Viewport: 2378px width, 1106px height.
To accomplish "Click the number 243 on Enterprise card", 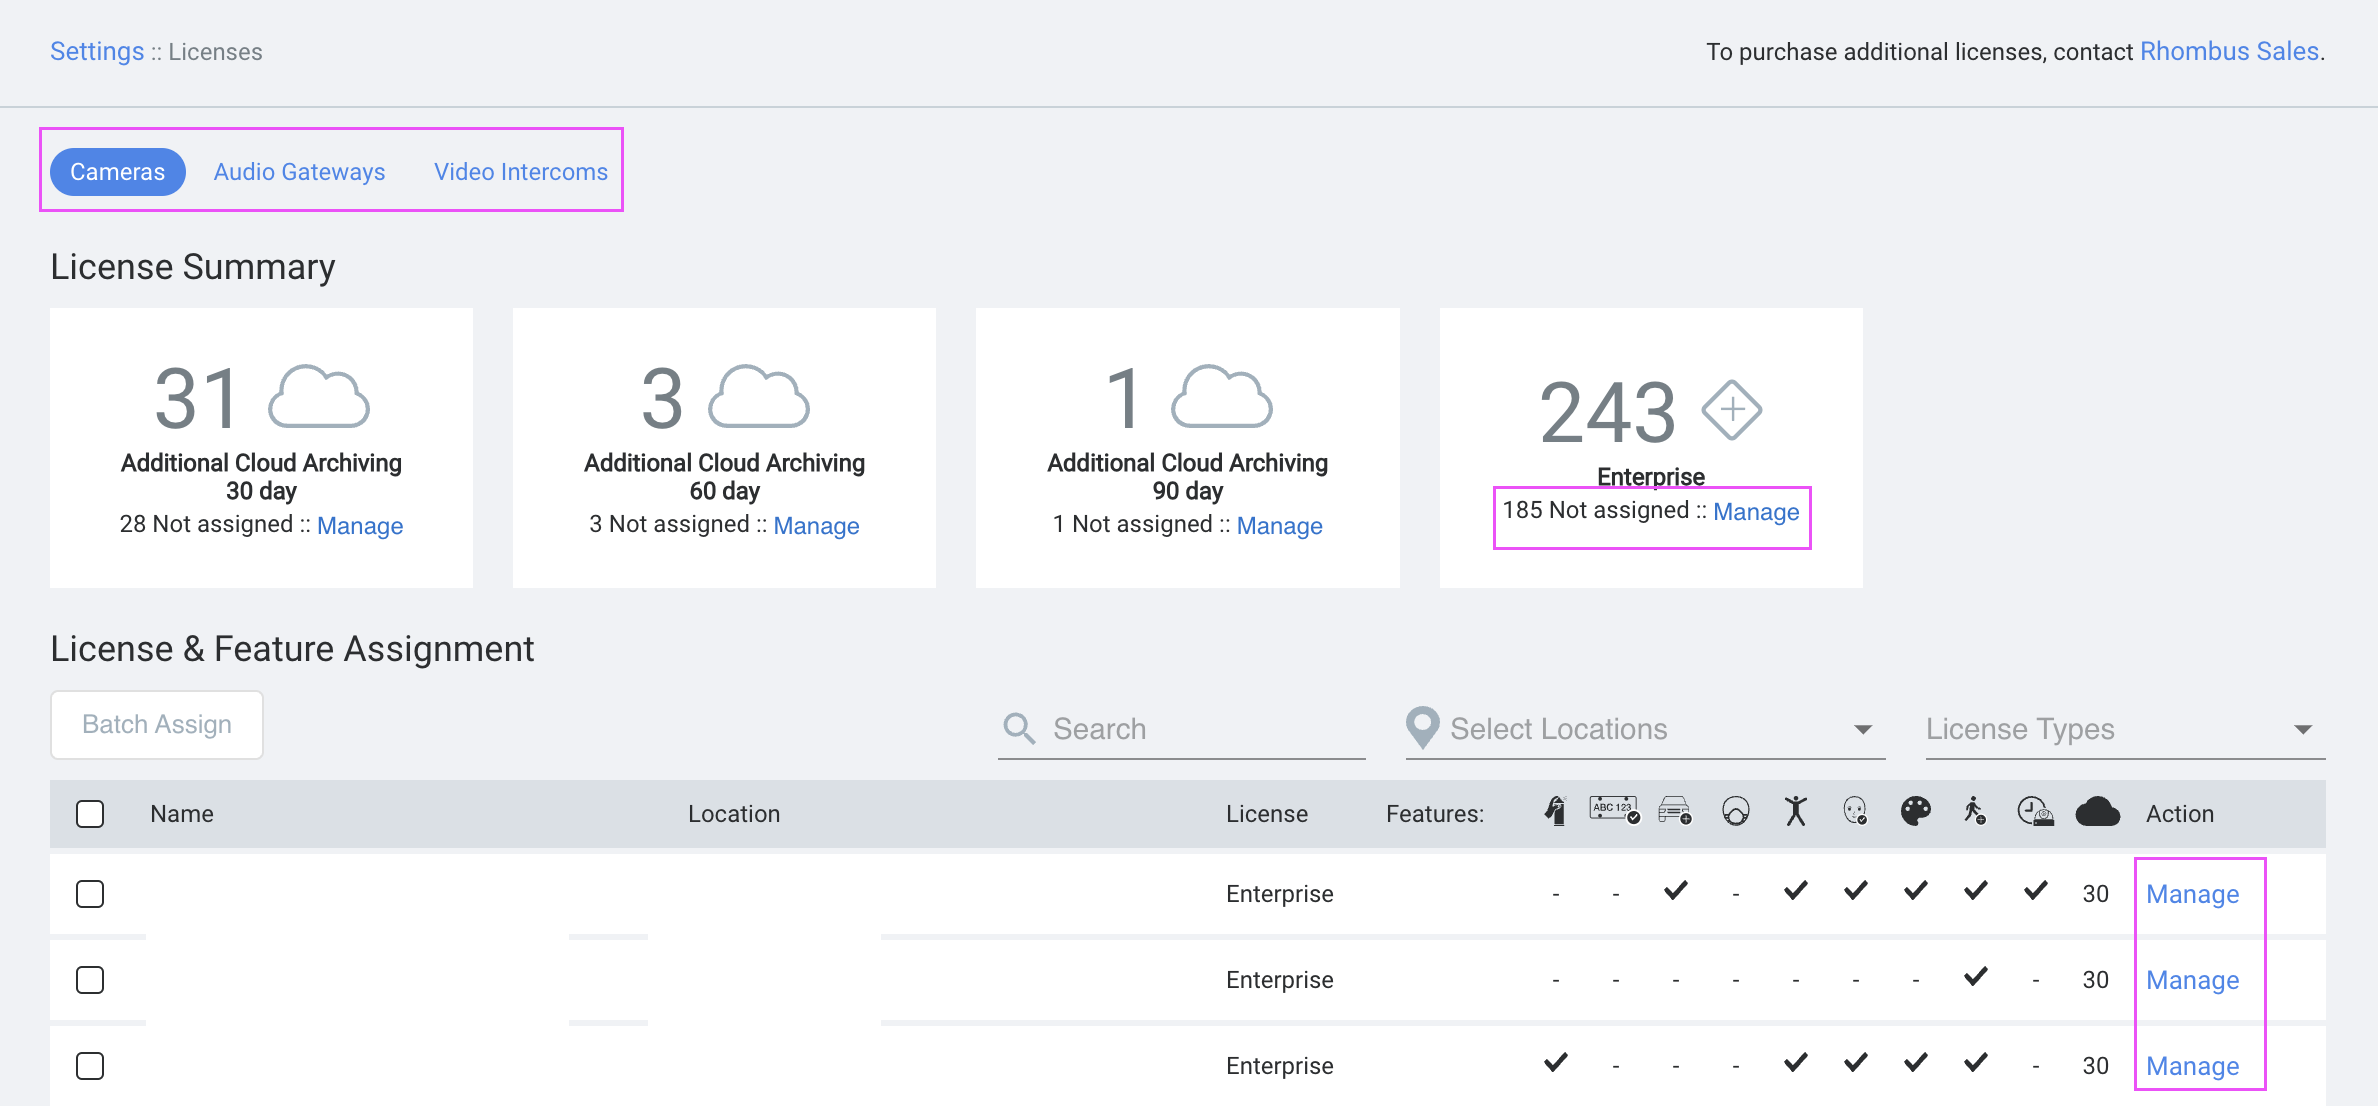I will pyautogui.click(x=1608, y=412).
